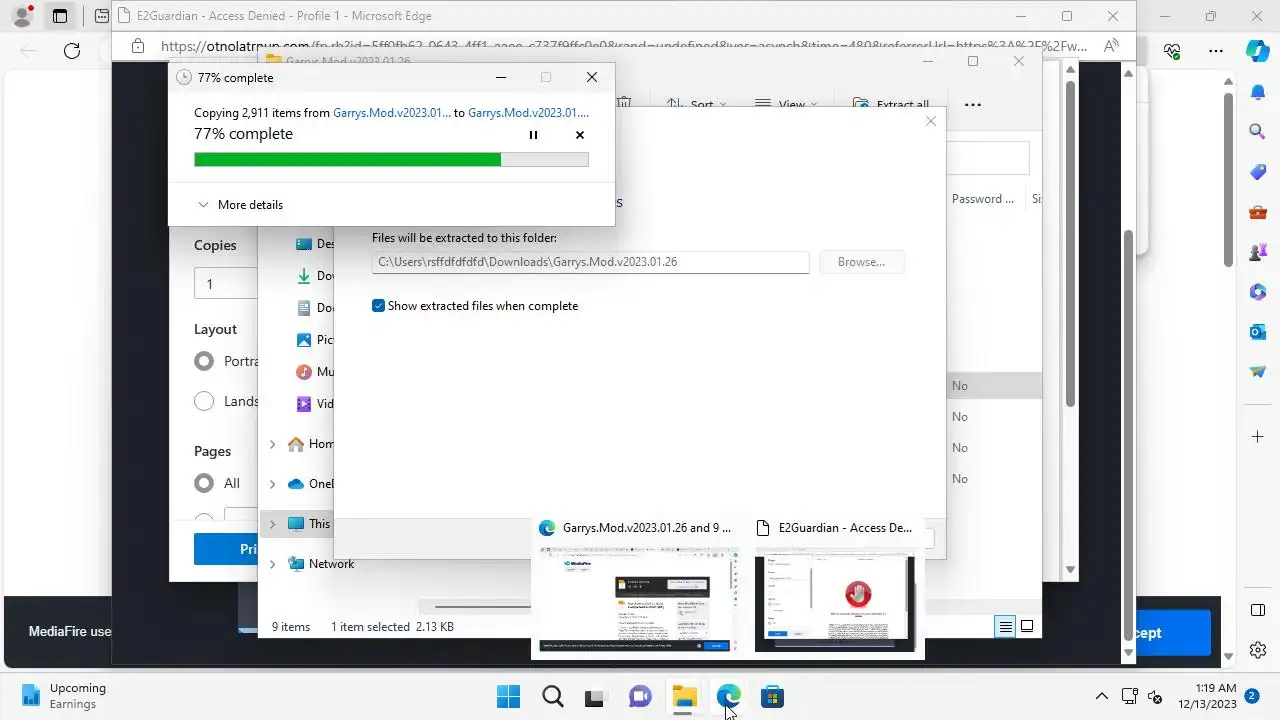
Task: Open Explorer See more ellipsis menu
Action: [972, 104]
